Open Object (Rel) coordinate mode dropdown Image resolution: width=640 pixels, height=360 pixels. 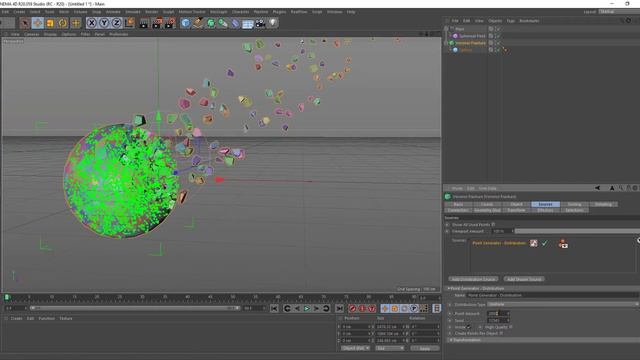coord(355,348)
